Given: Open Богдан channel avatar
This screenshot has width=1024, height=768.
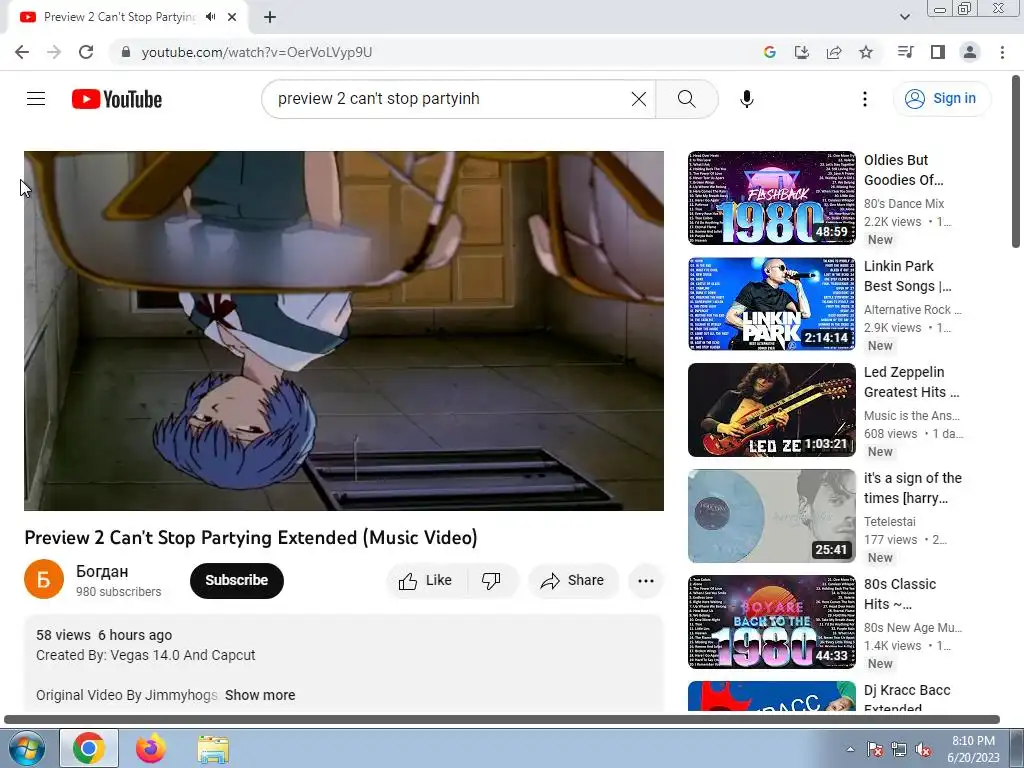Looking at the screenshot, I should [44, 579].
